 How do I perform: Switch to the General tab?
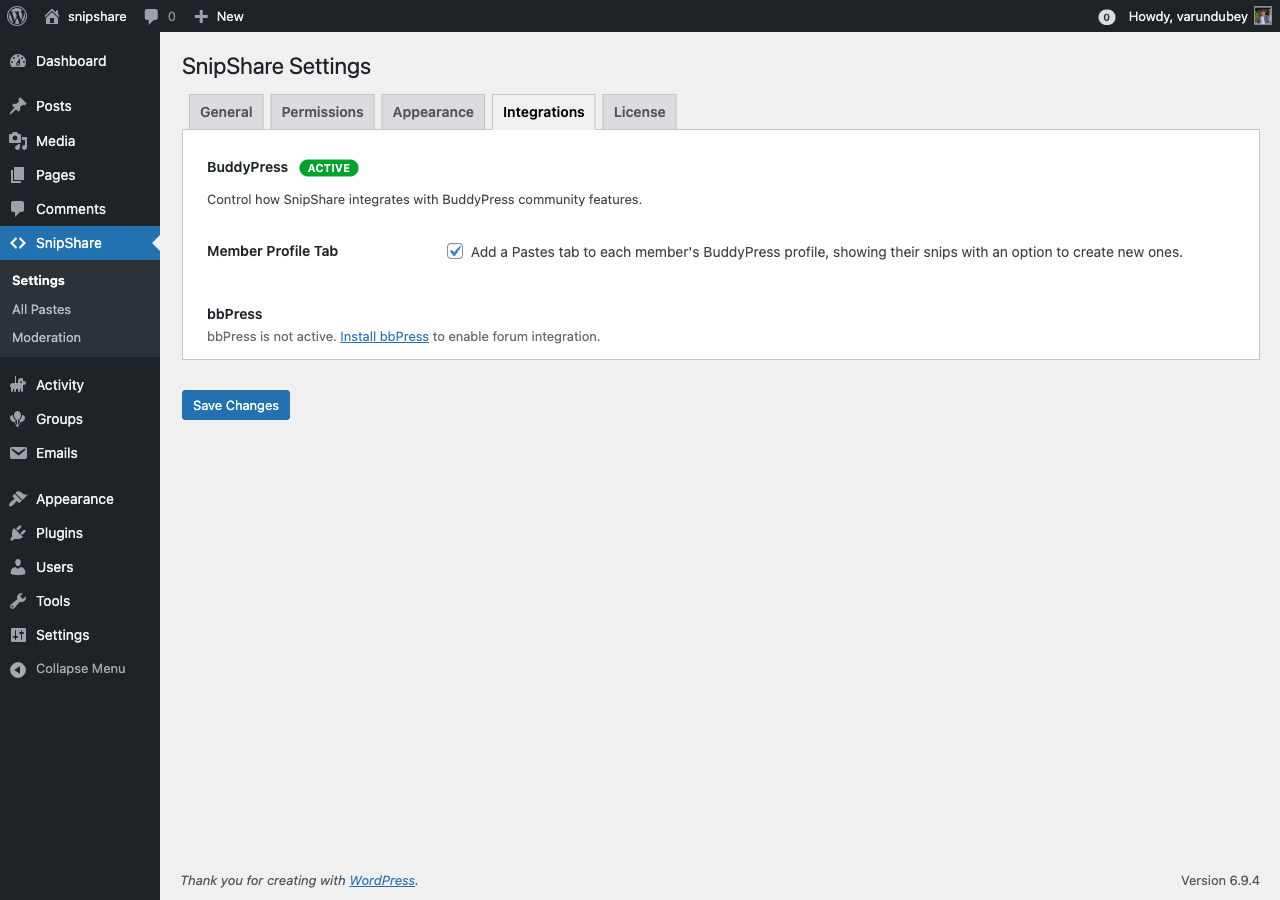click(x=226, y=111)
